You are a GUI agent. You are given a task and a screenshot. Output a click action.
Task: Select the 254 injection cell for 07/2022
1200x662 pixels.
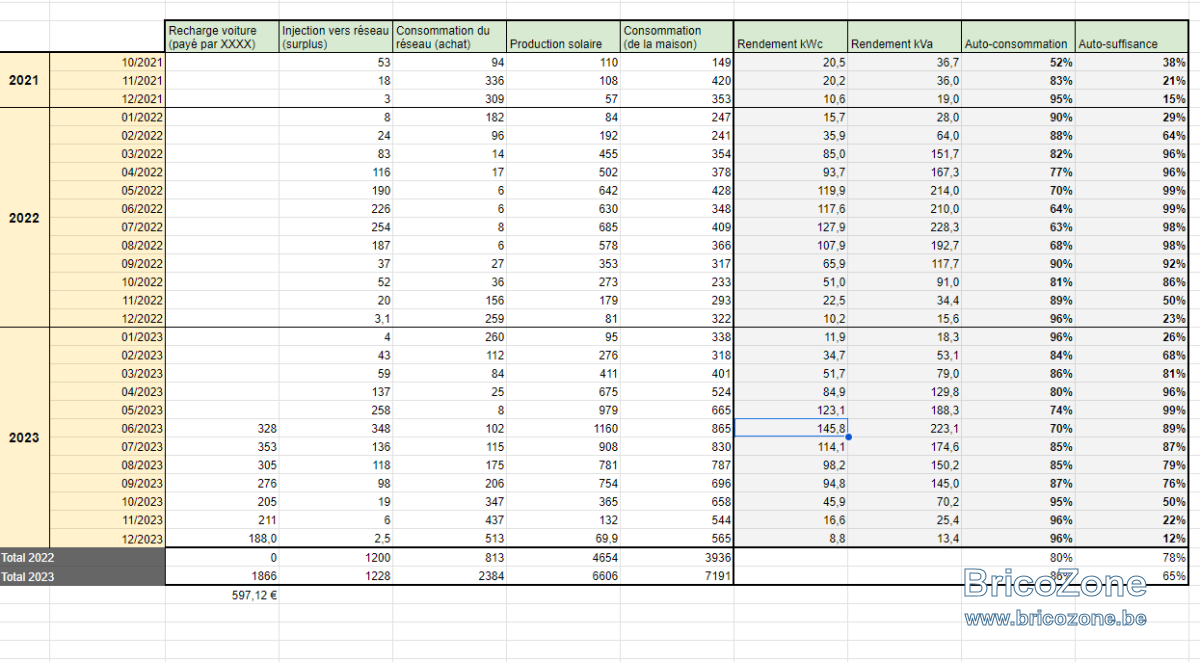[336, 227]
